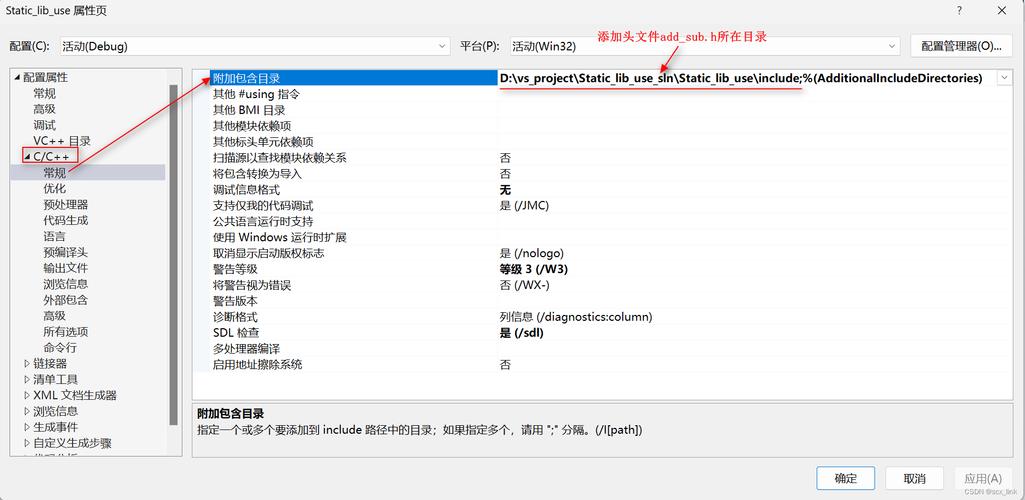Select the 其他模块依赖项 property

[252, 125]
